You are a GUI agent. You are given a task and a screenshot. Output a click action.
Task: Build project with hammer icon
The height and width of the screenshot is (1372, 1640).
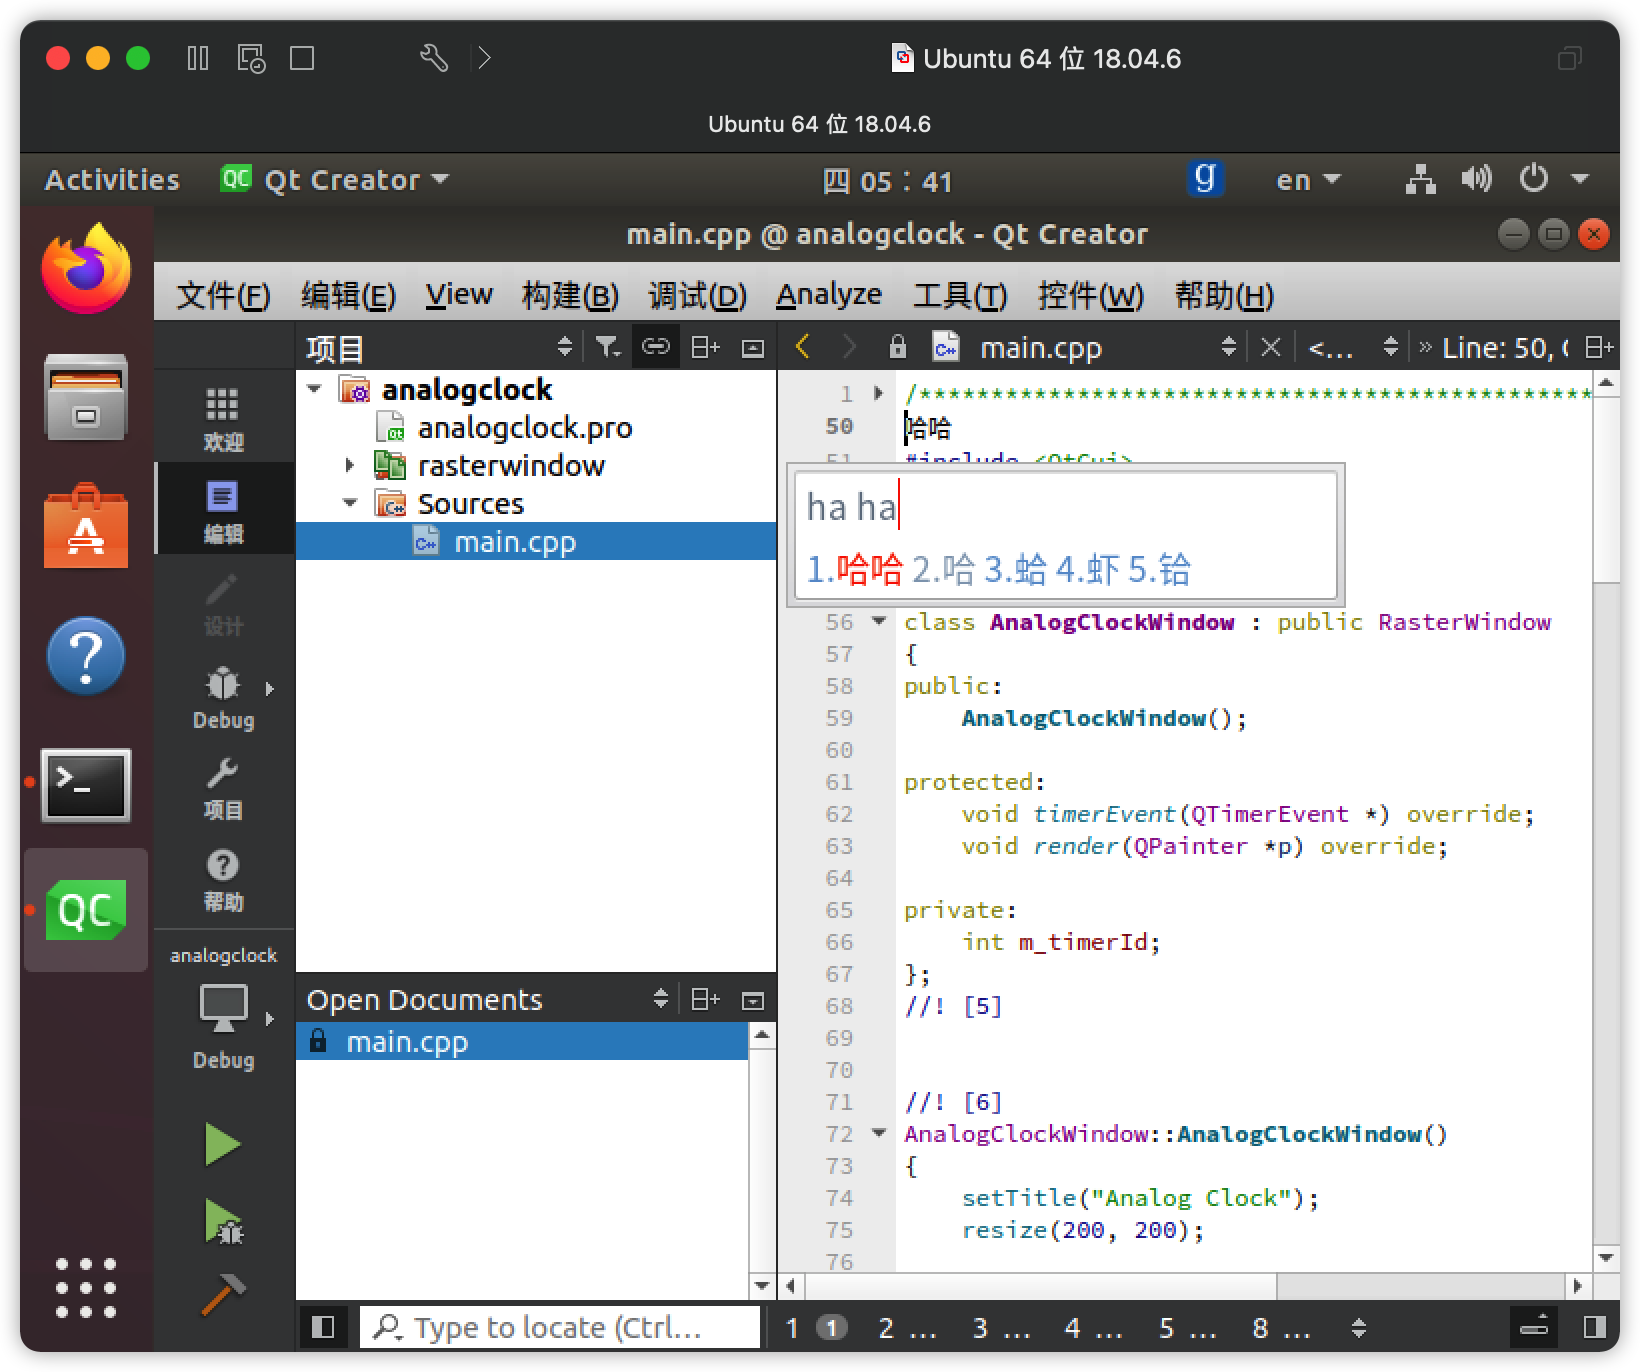pyautogui.click(x=223, y=1294)
